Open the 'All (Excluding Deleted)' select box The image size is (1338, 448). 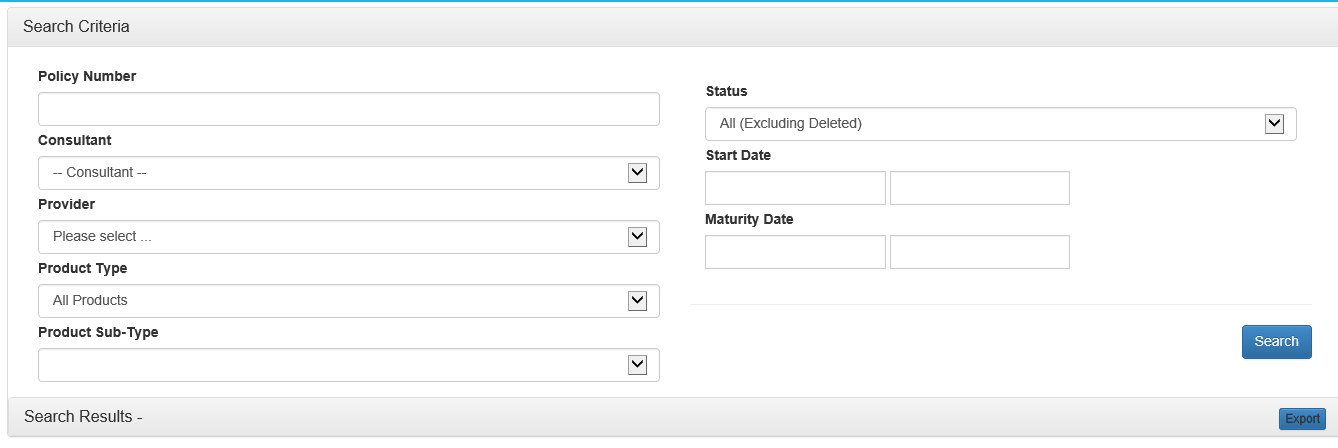(980, 124)
